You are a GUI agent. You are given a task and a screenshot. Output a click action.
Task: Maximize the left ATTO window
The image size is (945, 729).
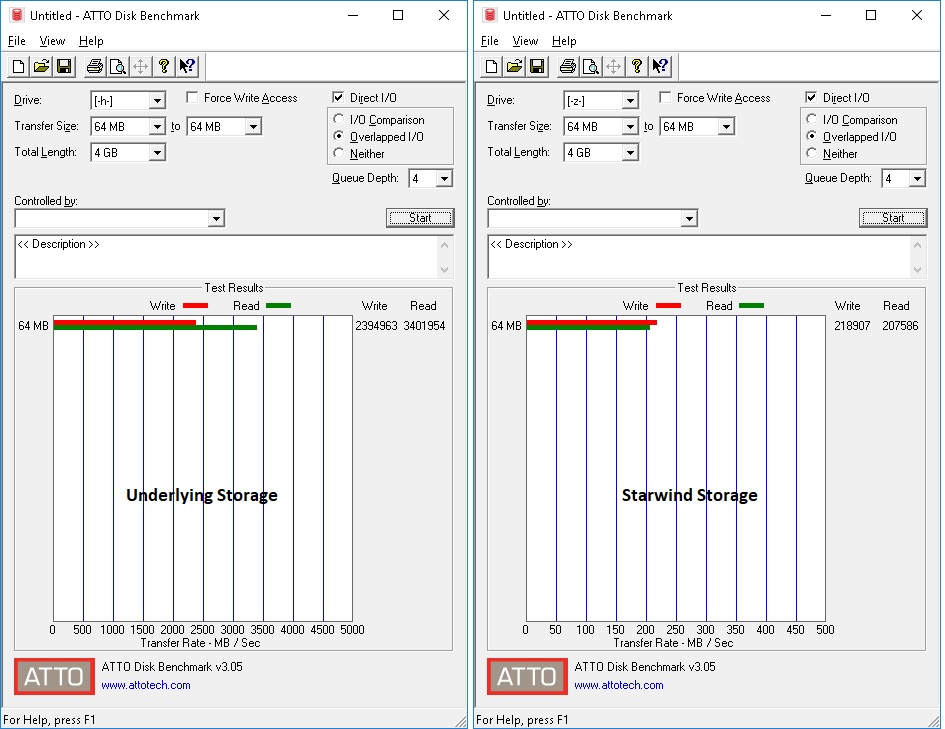[x=398, y=15]
